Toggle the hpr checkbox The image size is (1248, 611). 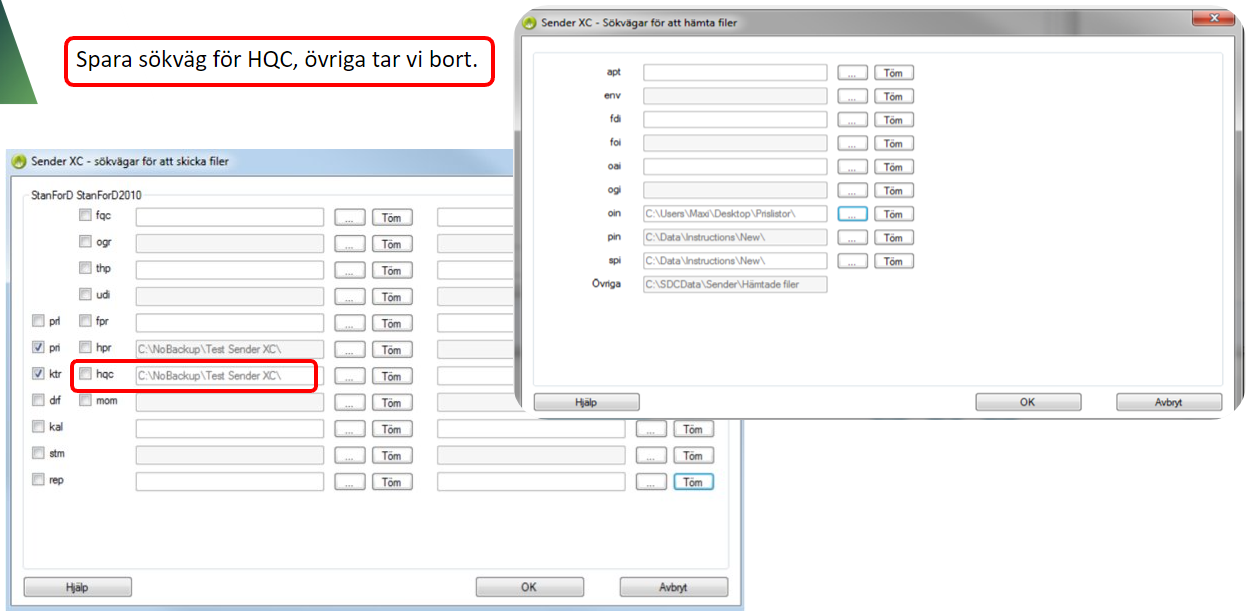pyautogui.click(x=85, y=348)
